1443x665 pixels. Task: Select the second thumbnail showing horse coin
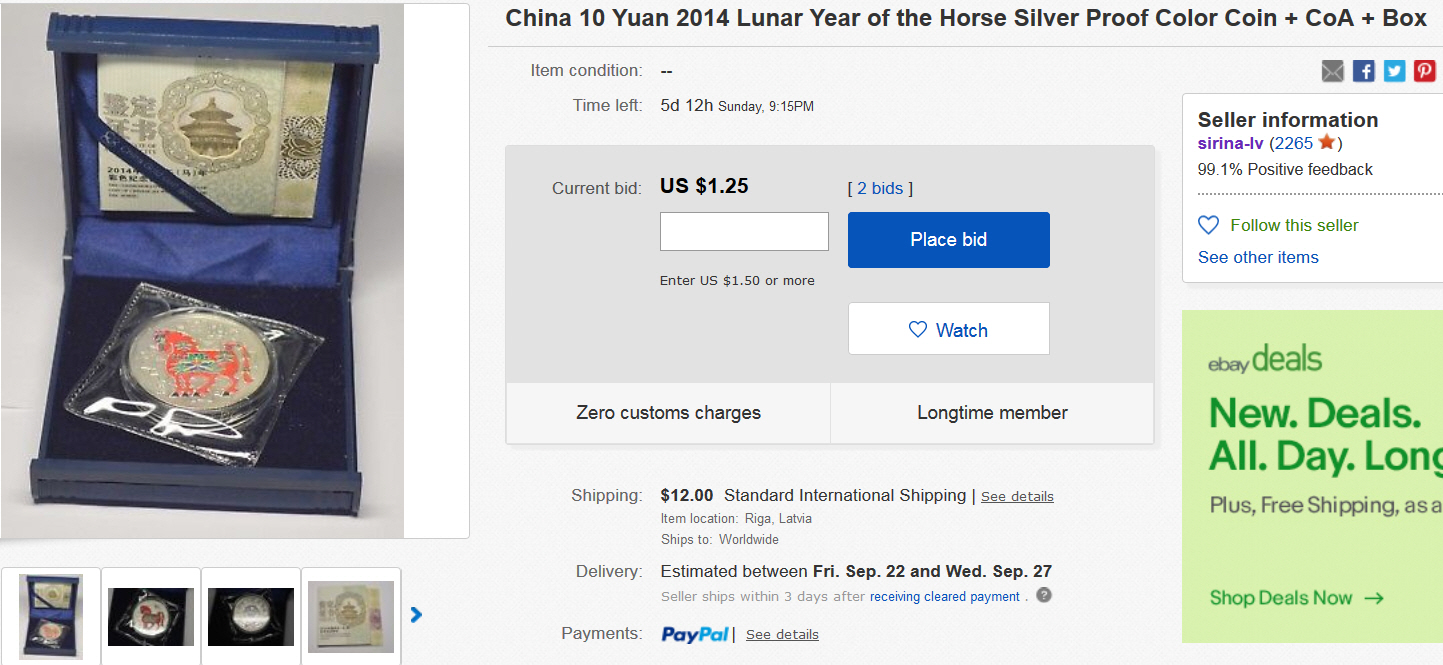coord(151,616)
